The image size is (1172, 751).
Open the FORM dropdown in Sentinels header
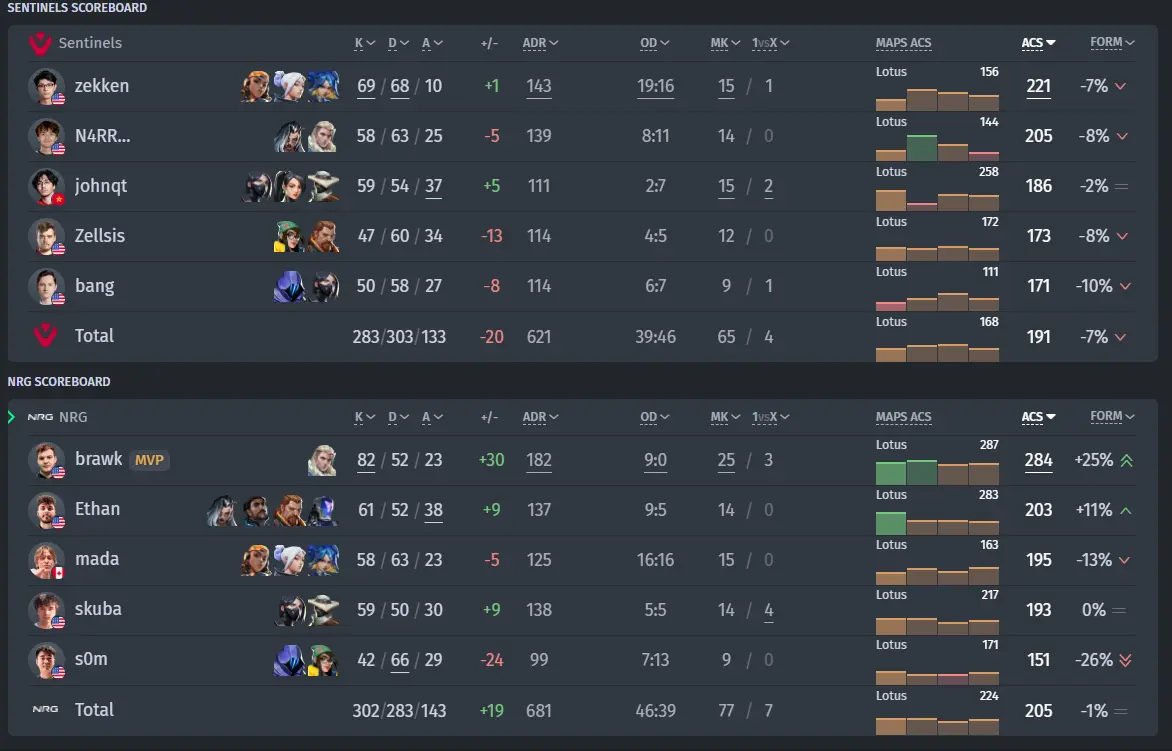(x=1112, y=43)
